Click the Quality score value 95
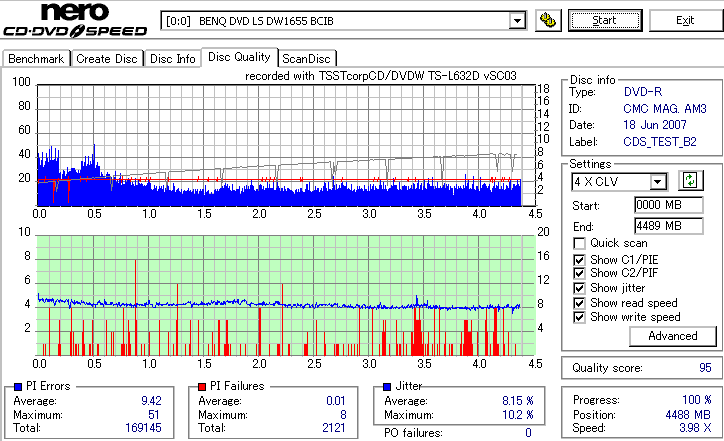724x441 pixels. (705, 368)
